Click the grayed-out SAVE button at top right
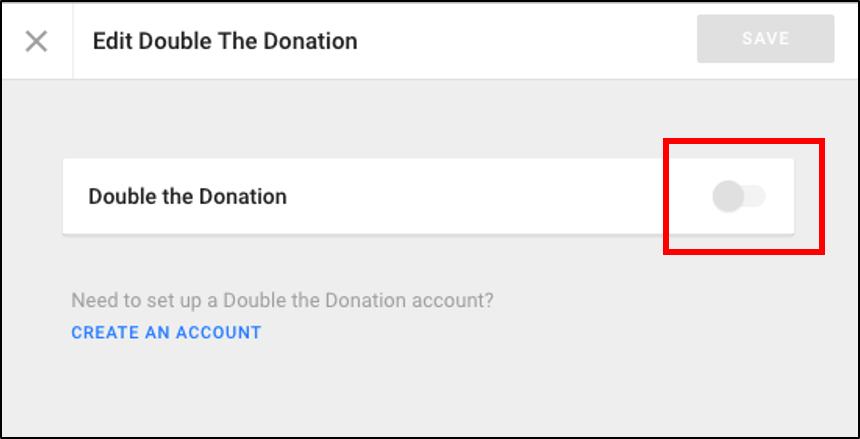Image resolution: width=860 pixels, height=439 pixels. pyautogui.click(x=765, y=40)
